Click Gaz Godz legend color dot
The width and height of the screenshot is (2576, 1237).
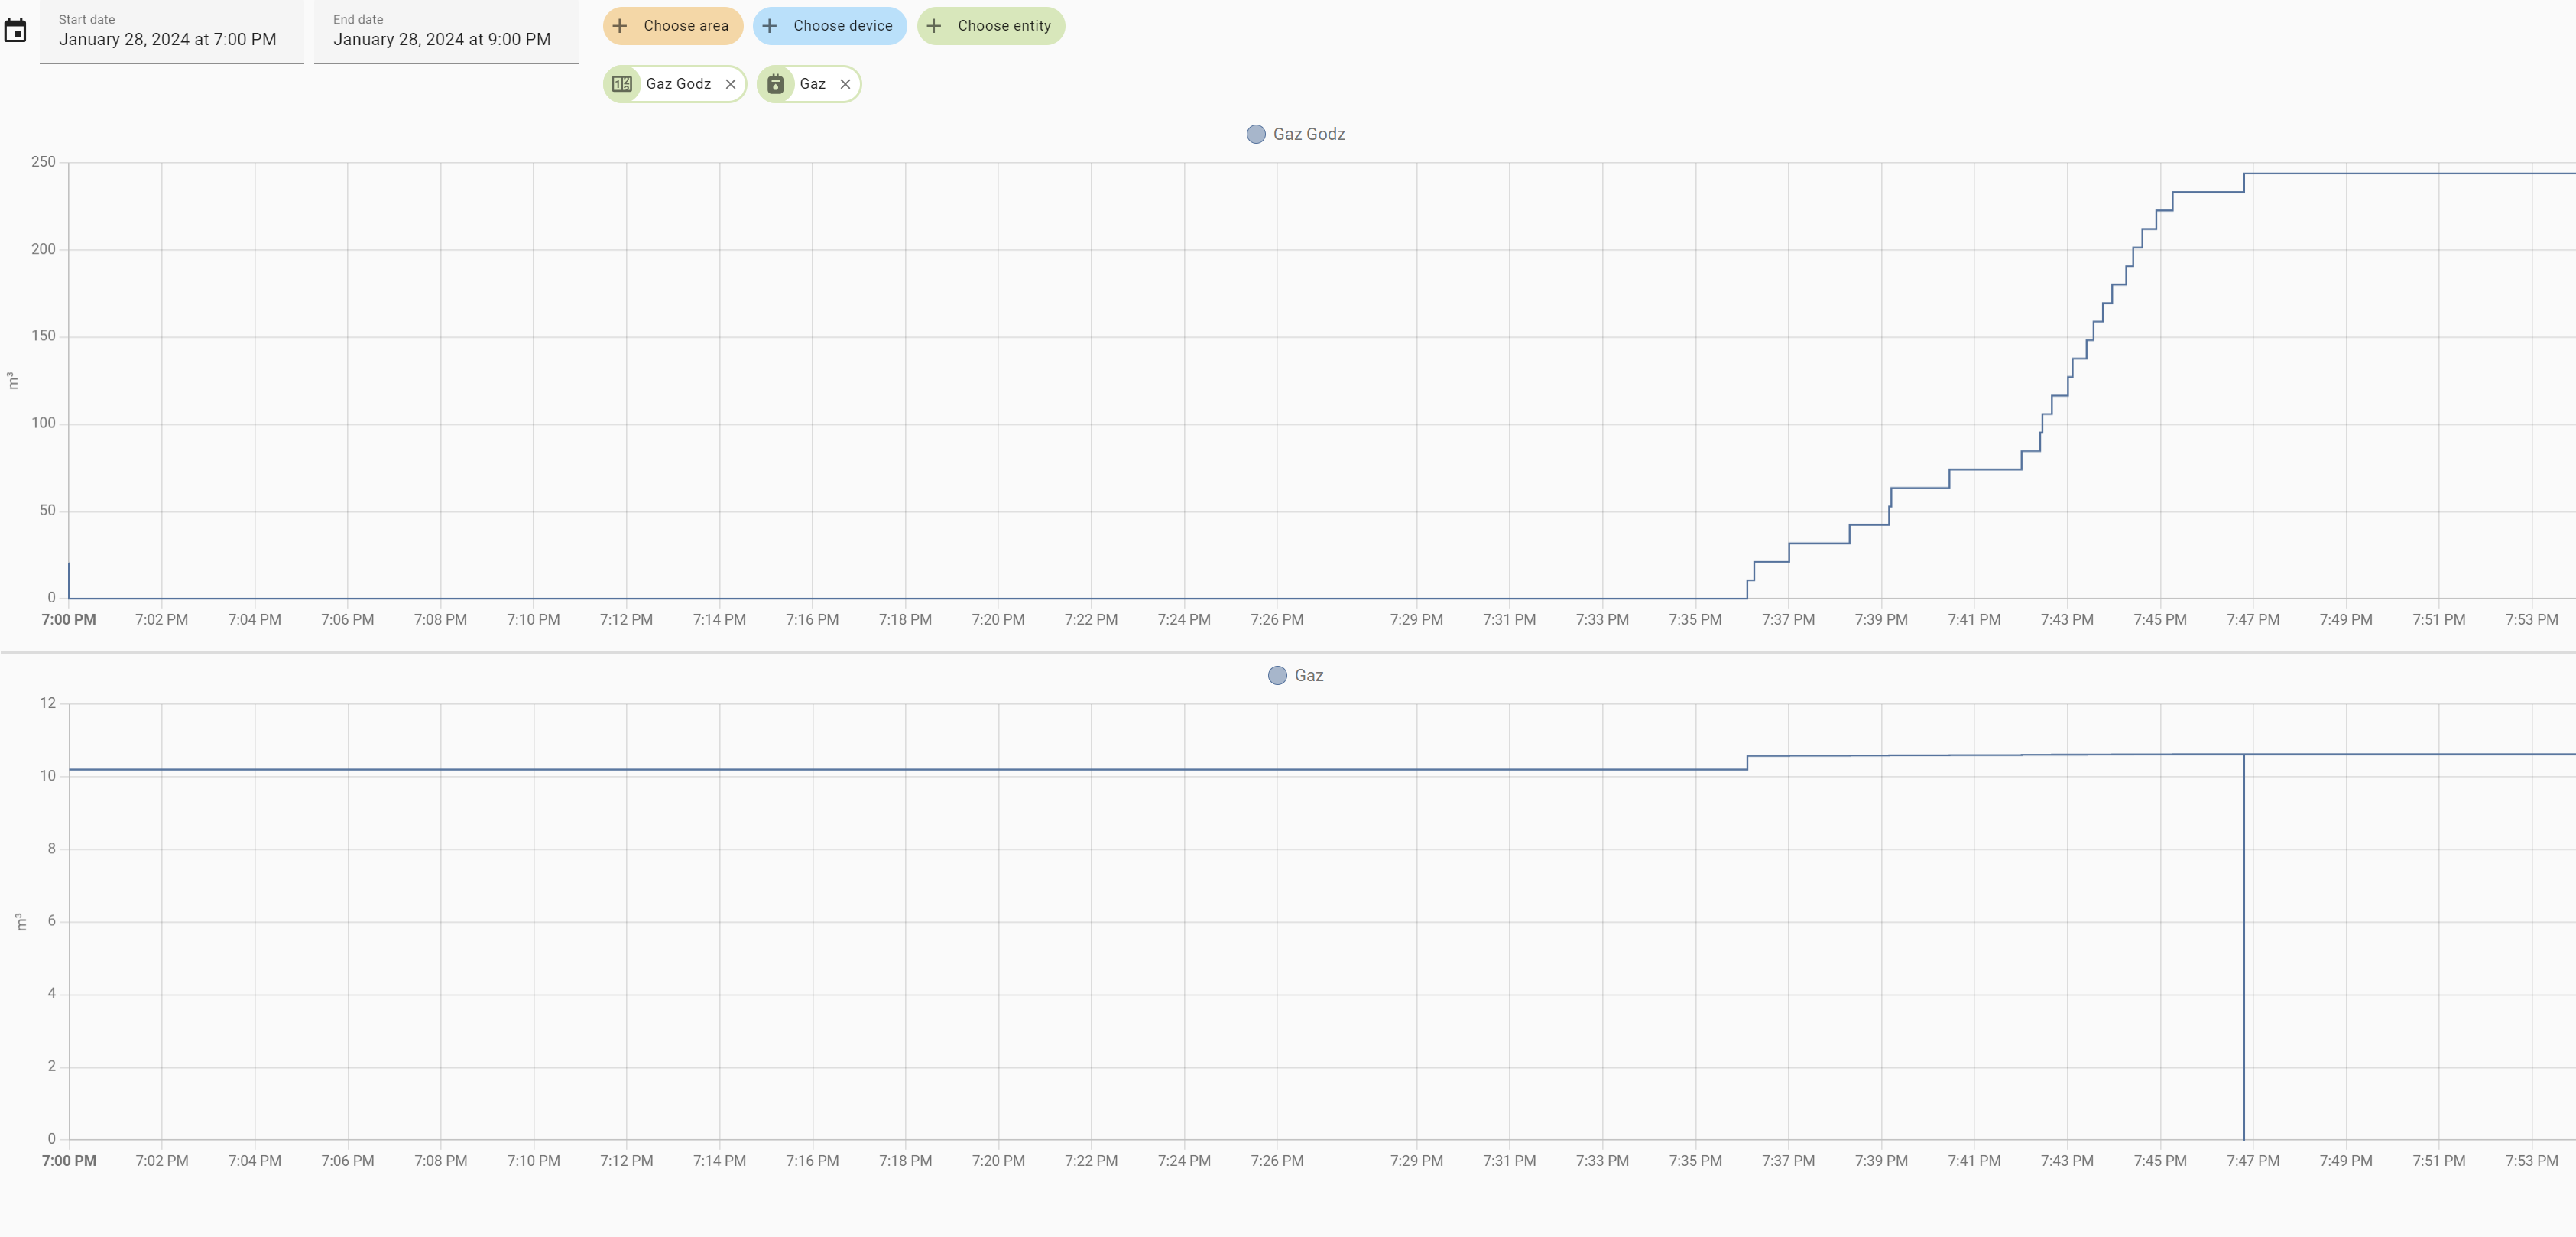(x=1256, y=134)
